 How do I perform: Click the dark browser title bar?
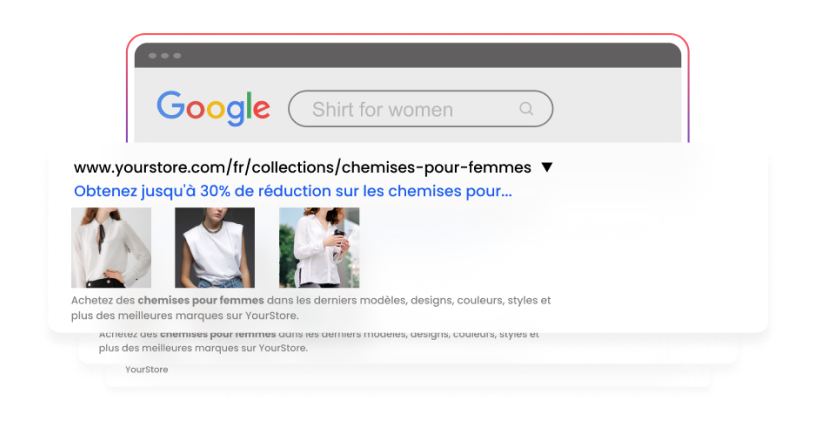407,56
